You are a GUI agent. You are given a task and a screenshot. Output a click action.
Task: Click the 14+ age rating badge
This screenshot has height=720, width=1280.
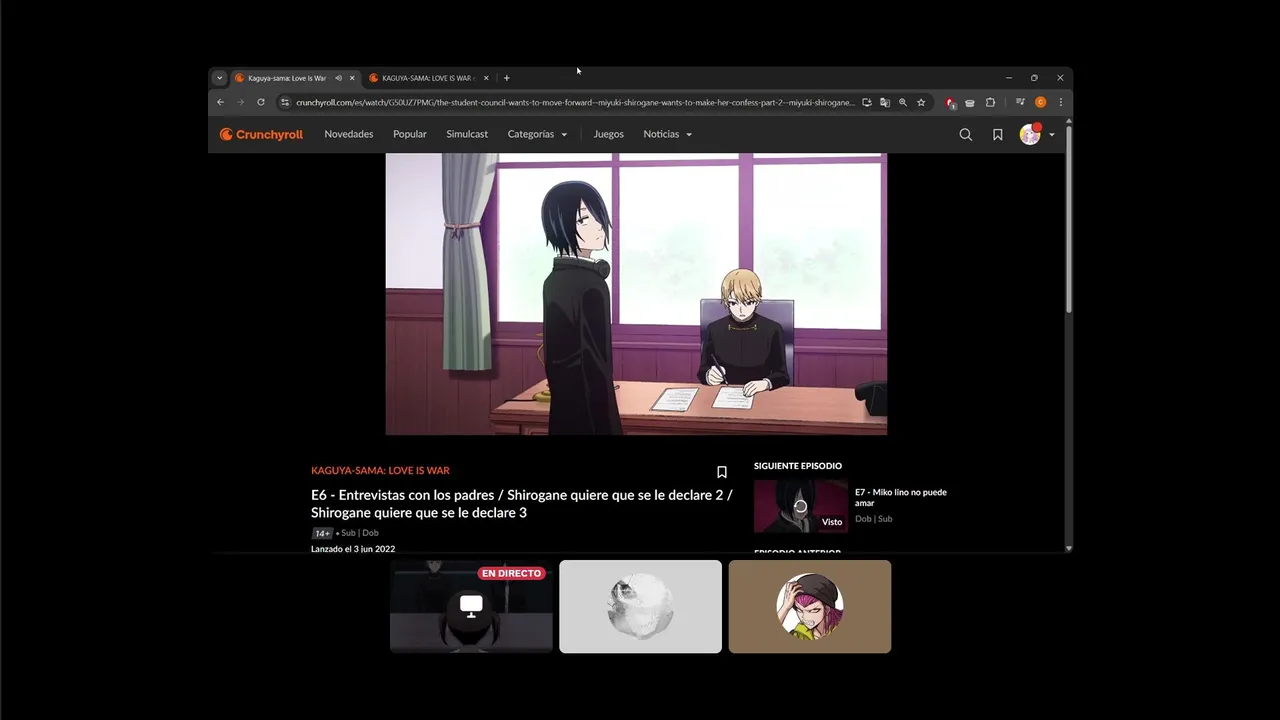point(322,533)
